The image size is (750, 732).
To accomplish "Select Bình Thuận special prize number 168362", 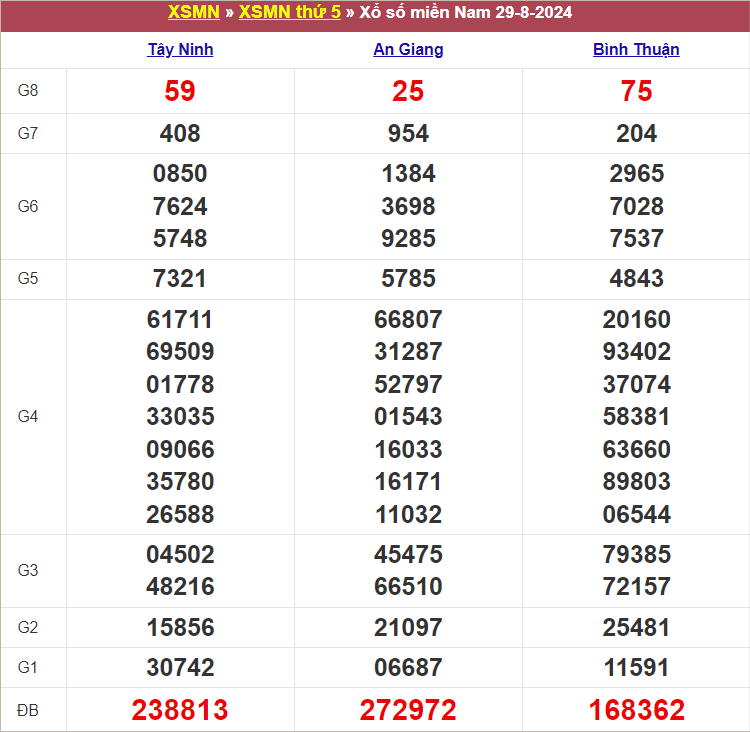I will [636, 710].
